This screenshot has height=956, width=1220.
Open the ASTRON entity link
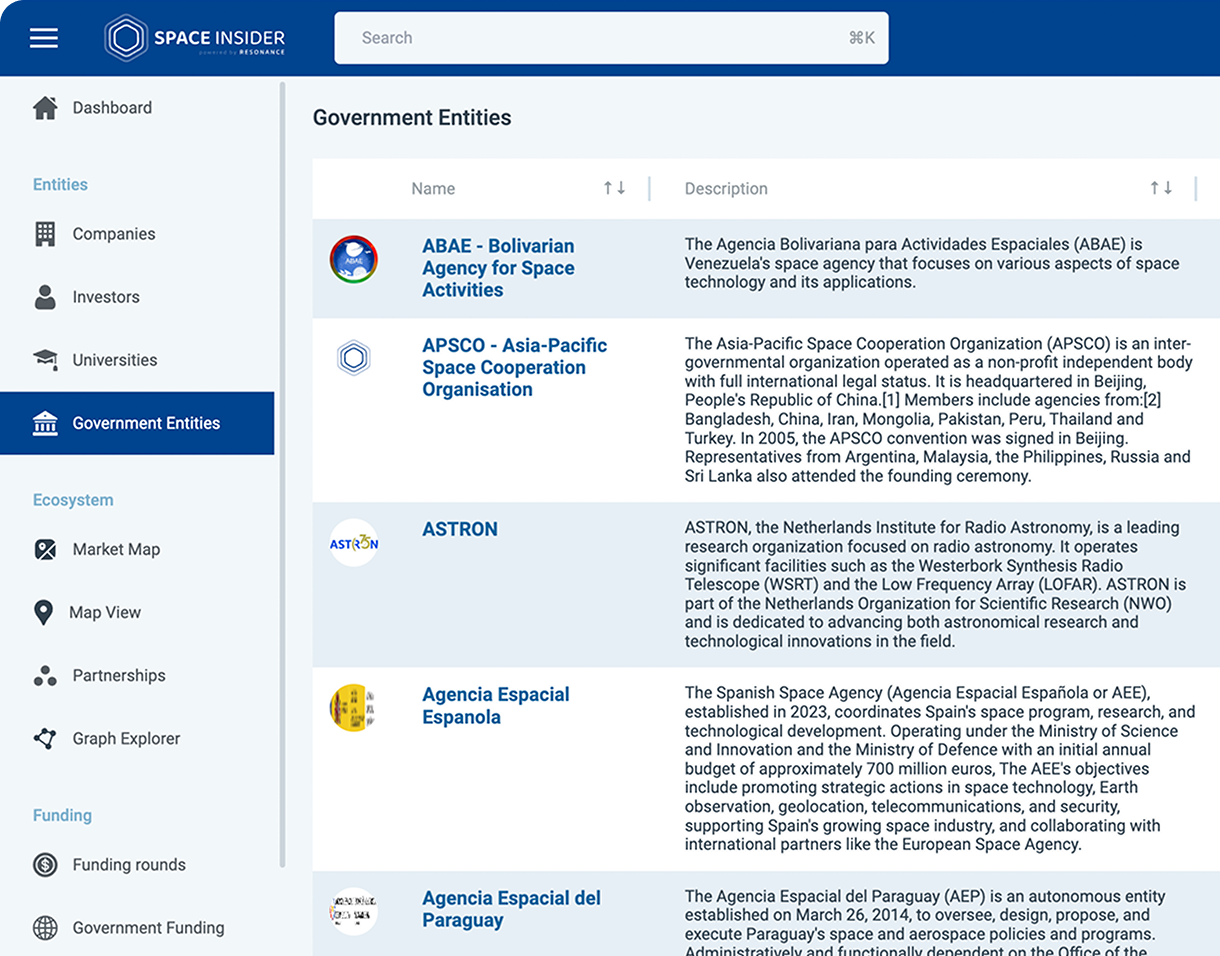point(460,529)
